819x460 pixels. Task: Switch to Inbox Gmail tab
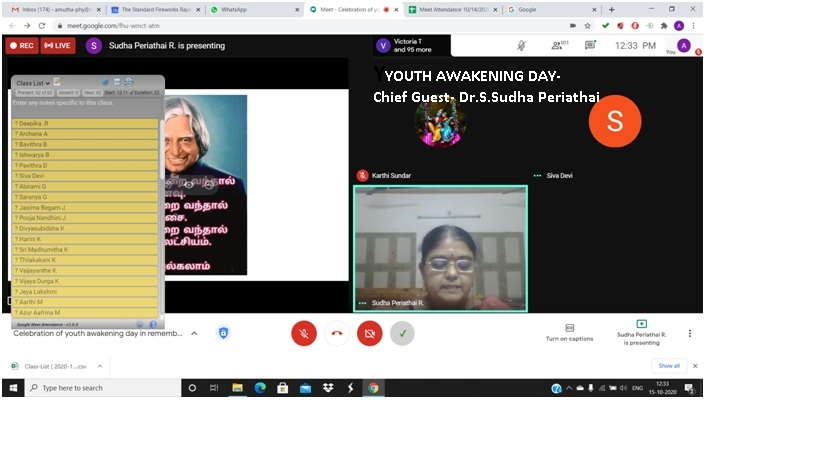pos(55,9)
